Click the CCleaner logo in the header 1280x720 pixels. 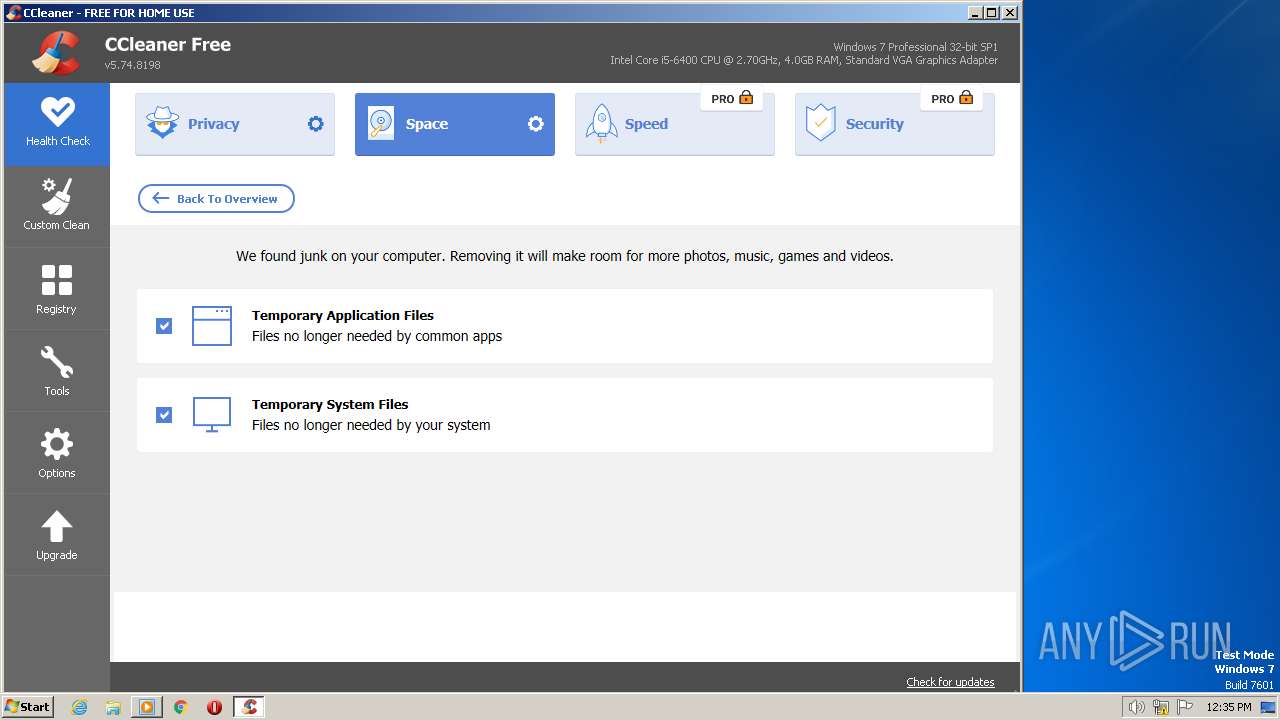click(56, 53)
